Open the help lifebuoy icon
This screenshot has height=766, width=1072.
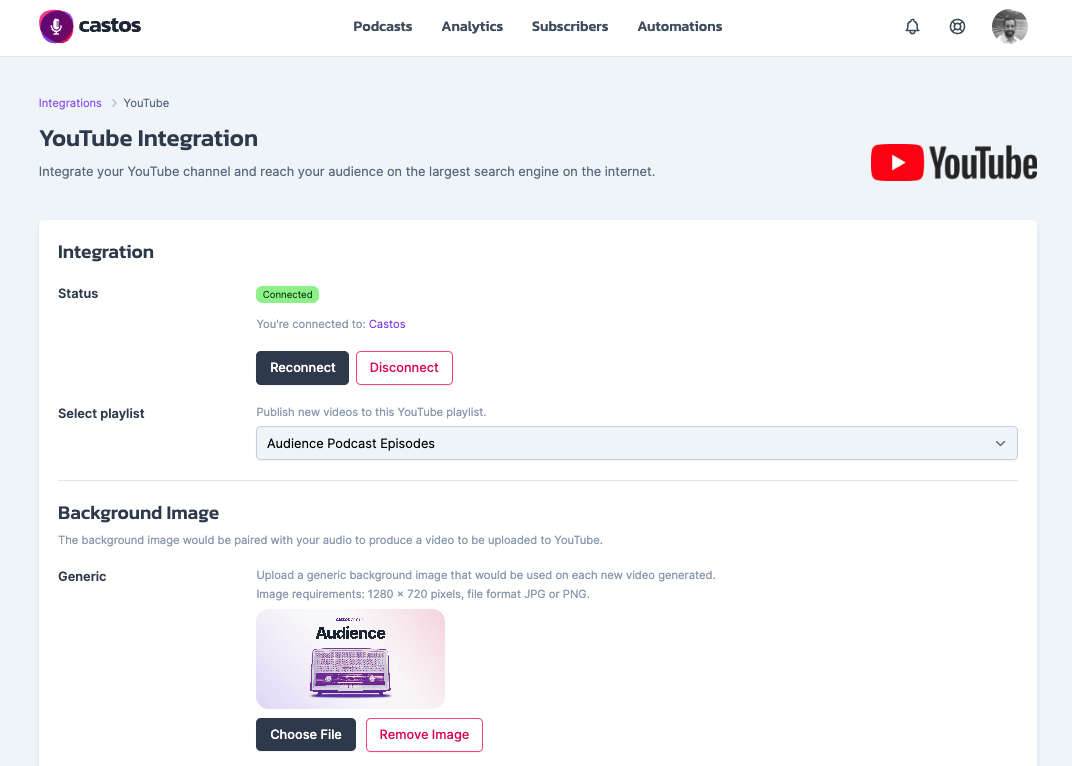[957, 27]
